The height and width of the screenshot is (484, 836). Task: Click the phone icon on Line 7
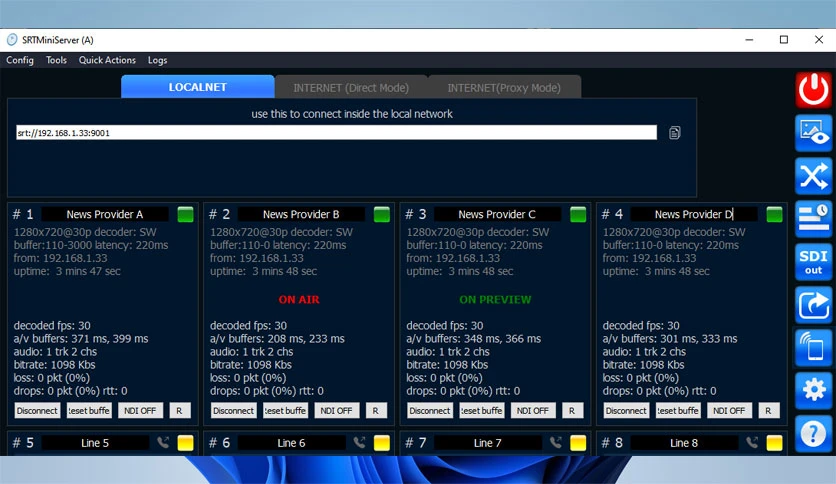(556, 442)
